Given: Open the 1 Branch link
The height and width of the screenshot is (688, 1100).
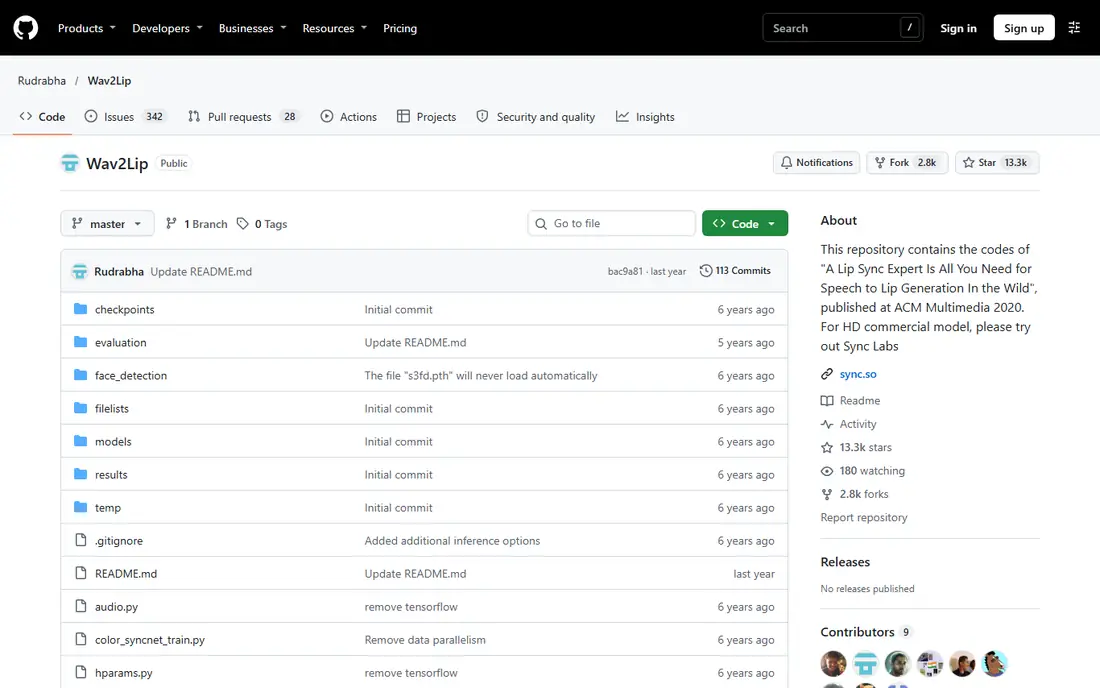Looking at the screenshot, I should (196, 224).
